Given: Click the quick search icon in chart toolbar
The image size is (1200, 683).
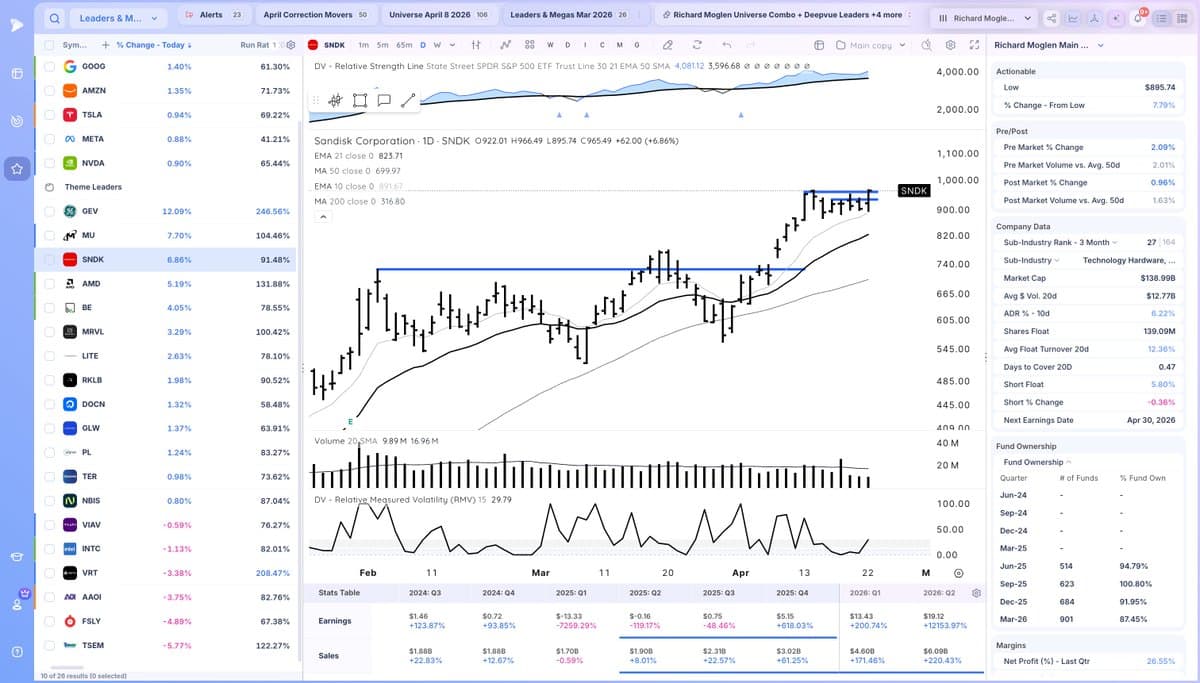Looking at the screenshot, I should click(926, 45).
